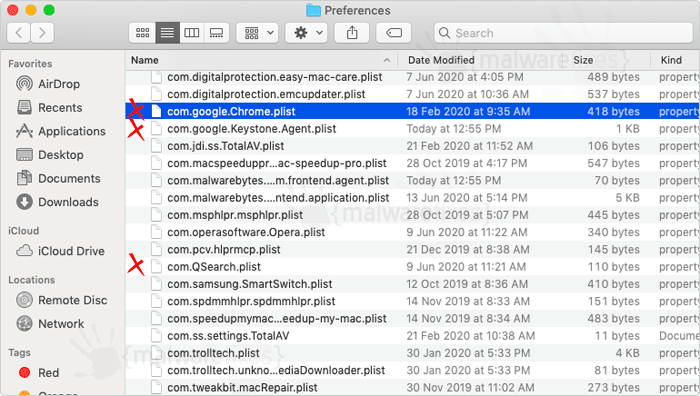Viewport: 700px width, 396px height.
Task: Open Desktop in the sidebar
Action: pos(61,155)
